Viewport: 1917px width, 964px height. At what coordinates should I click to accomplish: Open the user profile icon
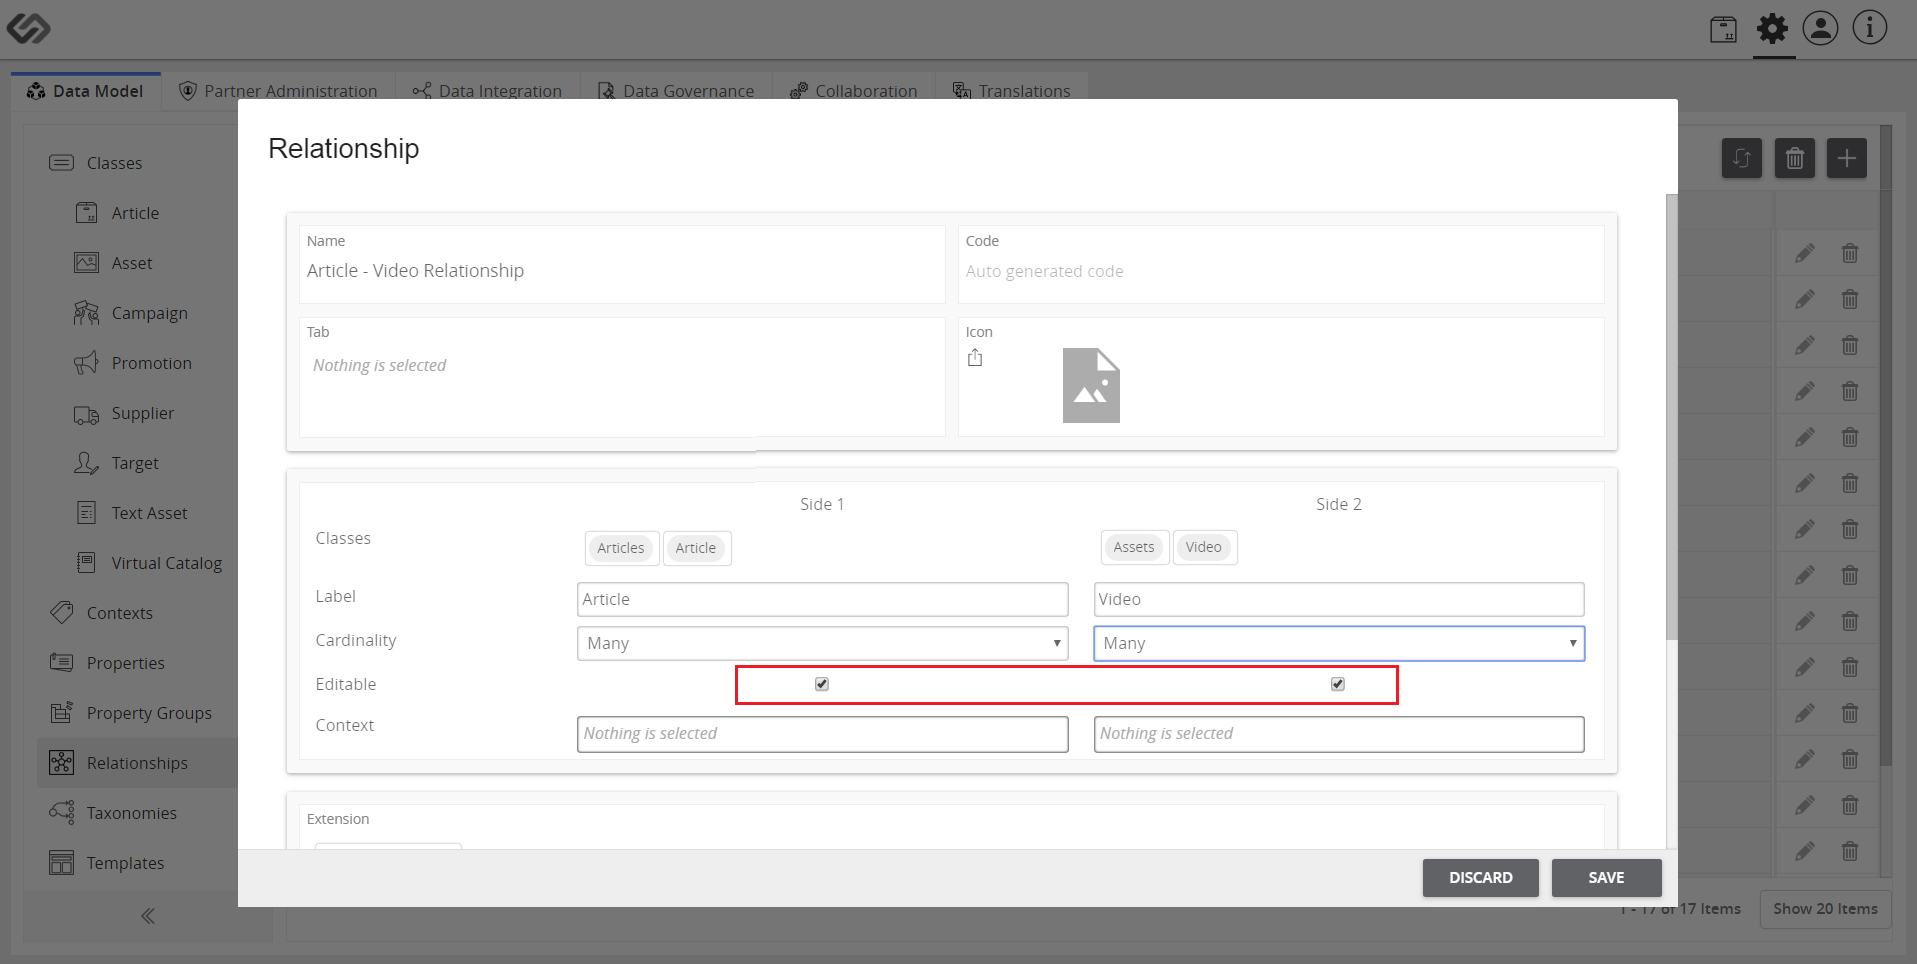tap(1820, 28)
